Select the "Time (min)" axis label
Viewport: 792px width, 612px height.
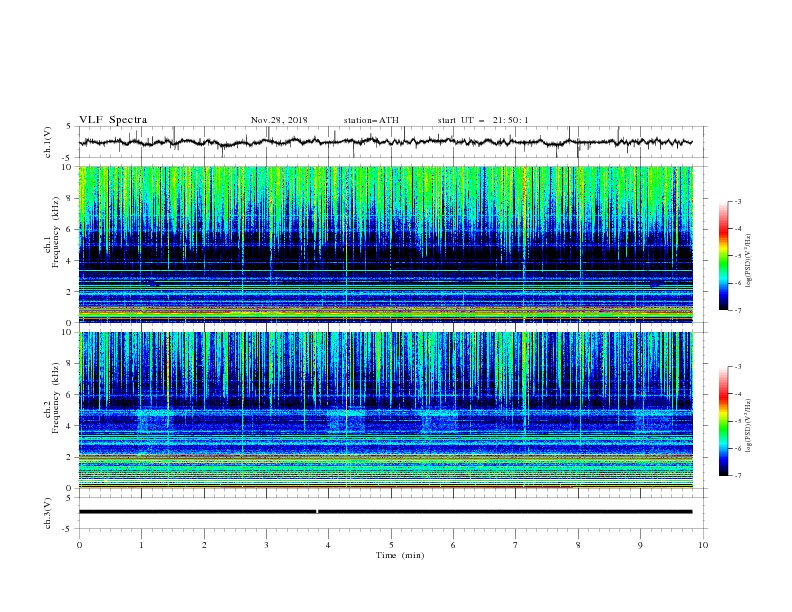click(x=400, y=555)
